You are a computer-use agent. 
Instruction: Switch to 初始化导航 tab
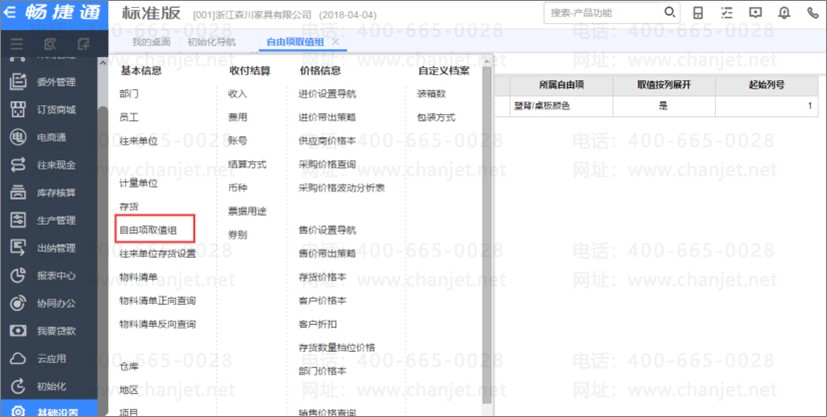[212, 42]
